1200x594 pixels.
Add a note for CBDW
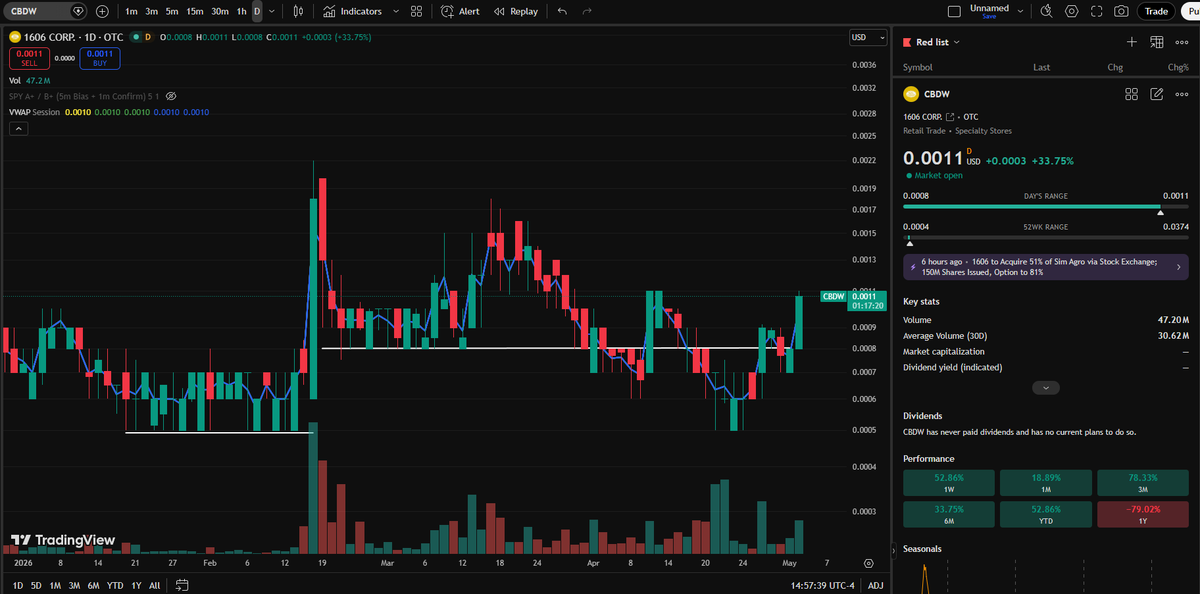tap(1157, 94)
